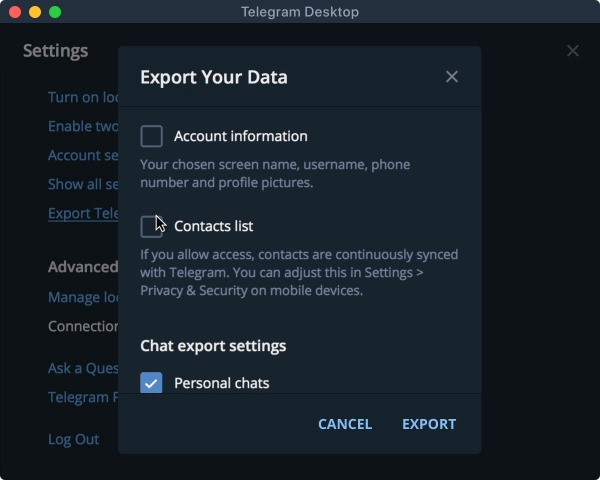Uncheck the Personal chats checkbox

(x=152, y=382)
